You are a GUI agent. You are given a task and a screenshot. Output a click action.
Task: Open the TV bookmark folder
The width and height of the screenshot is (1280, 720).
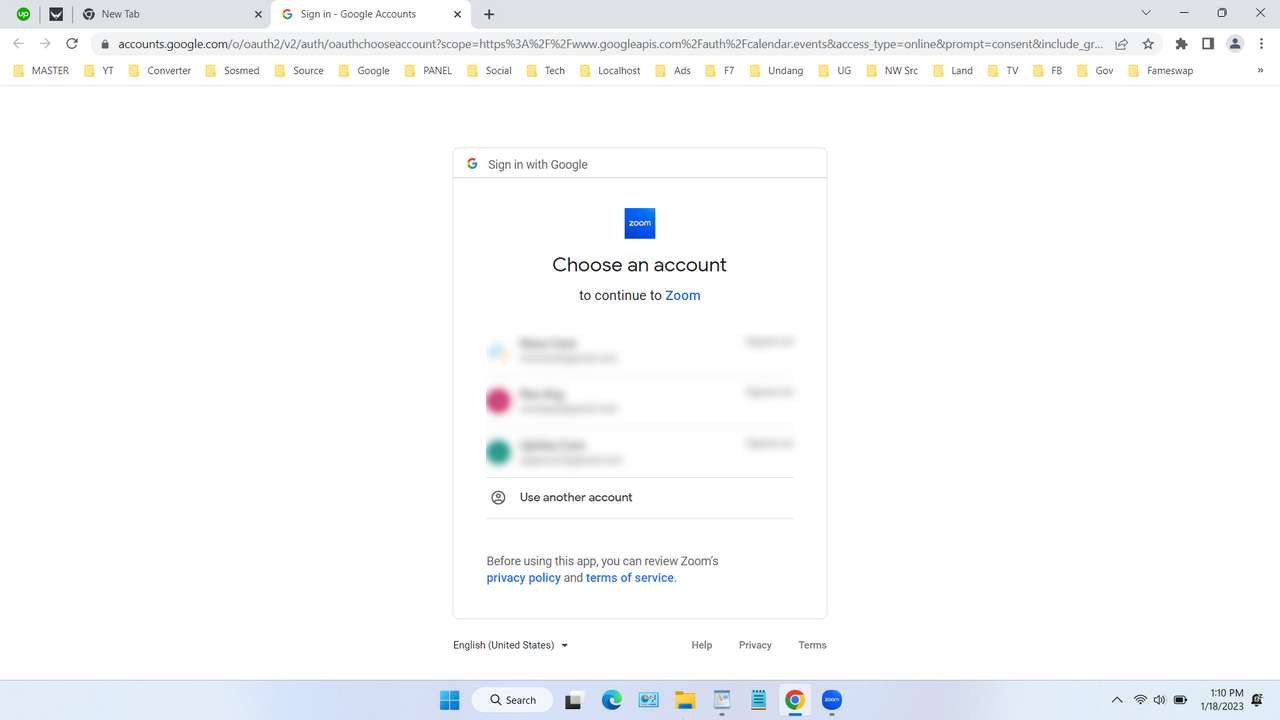point(1003,71)
